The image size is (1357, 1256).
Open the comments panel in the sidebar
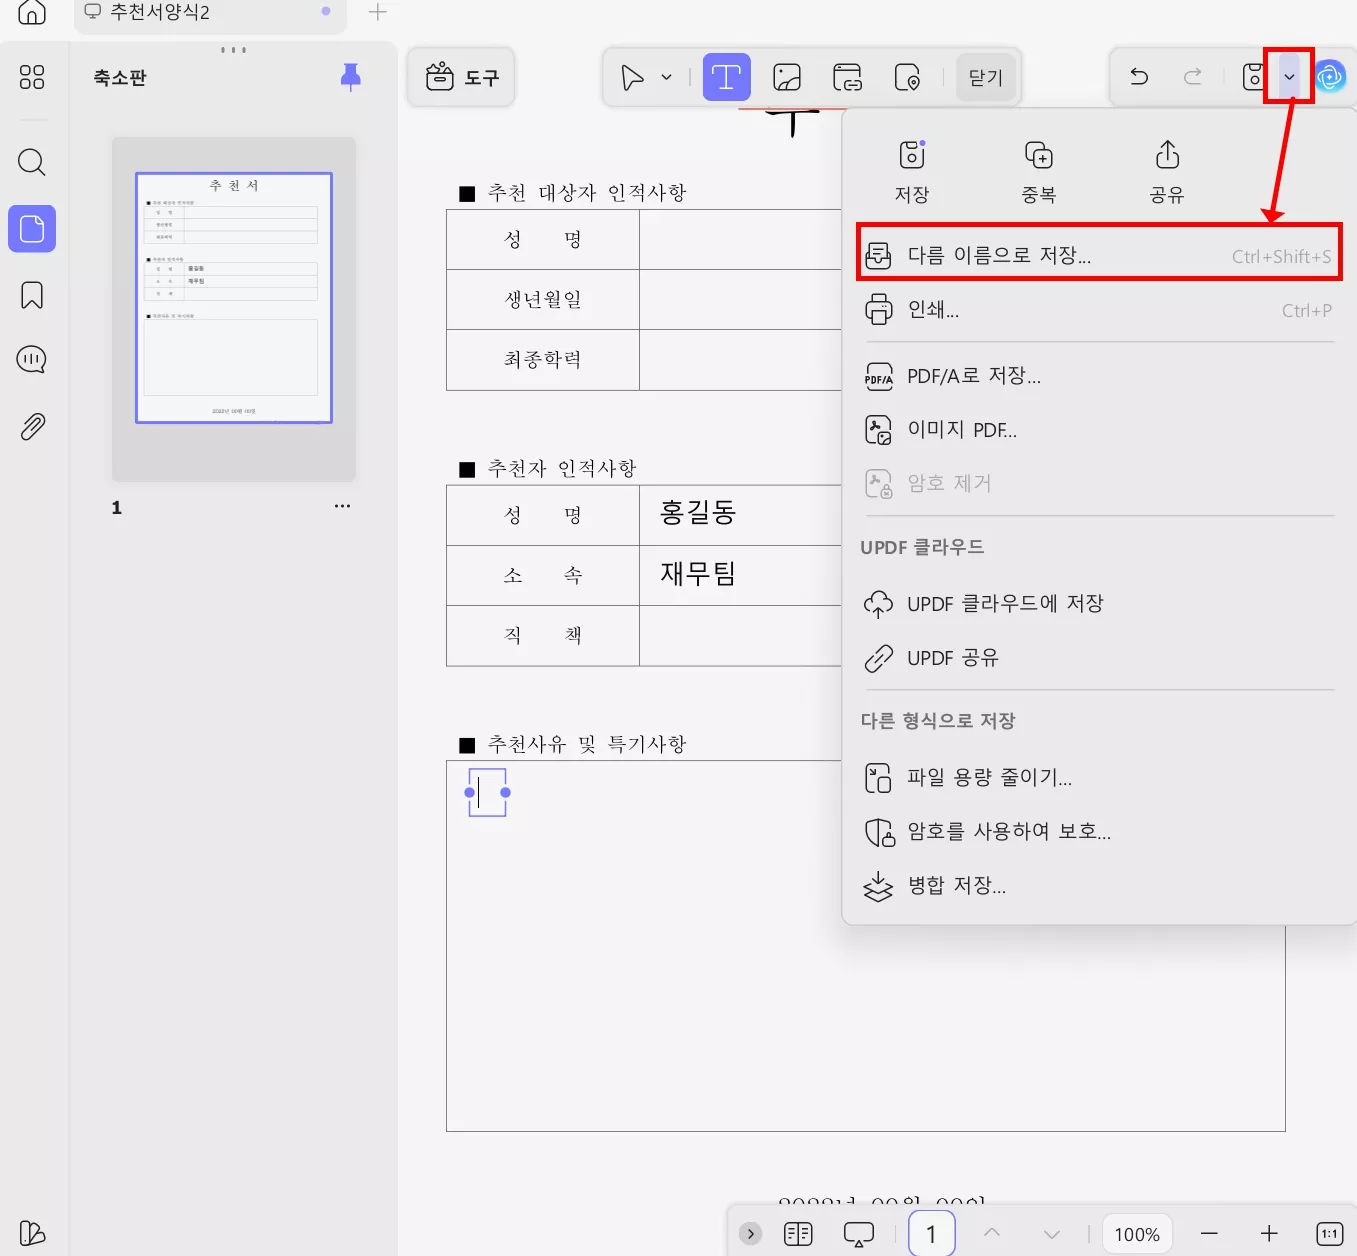point(31,359)
